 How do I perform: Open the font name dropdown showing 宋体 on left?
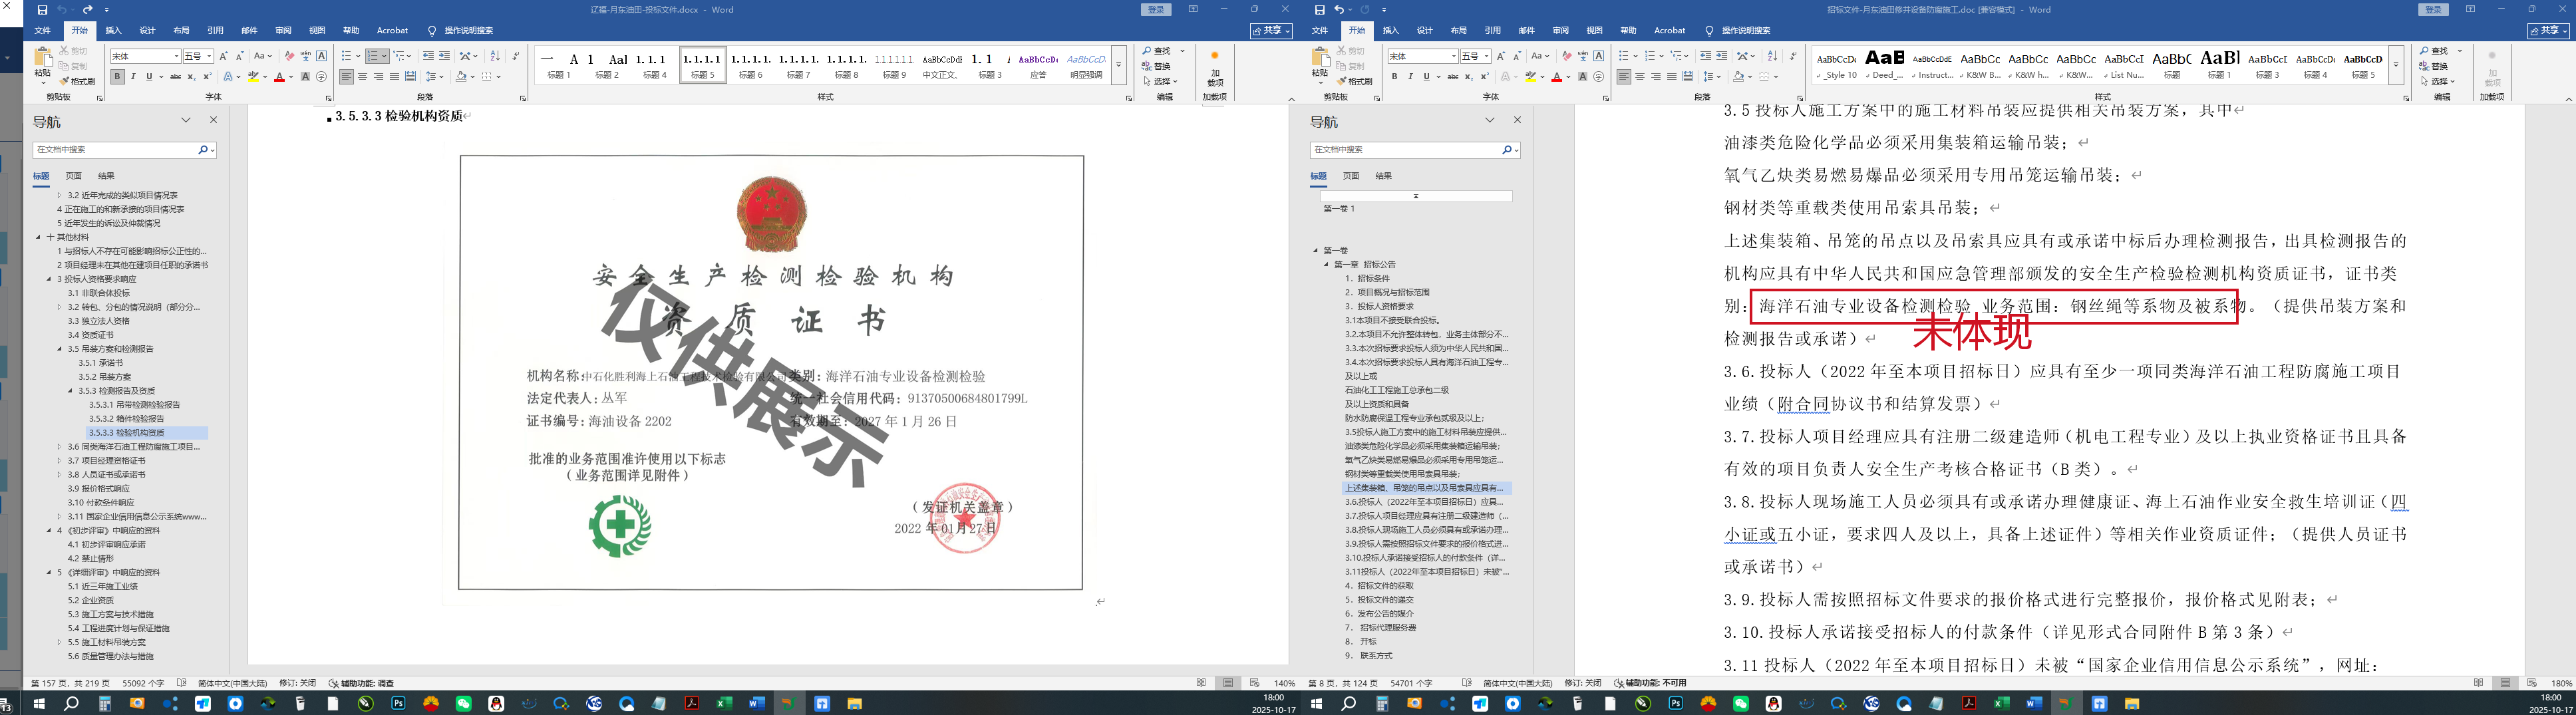(177, 56)
